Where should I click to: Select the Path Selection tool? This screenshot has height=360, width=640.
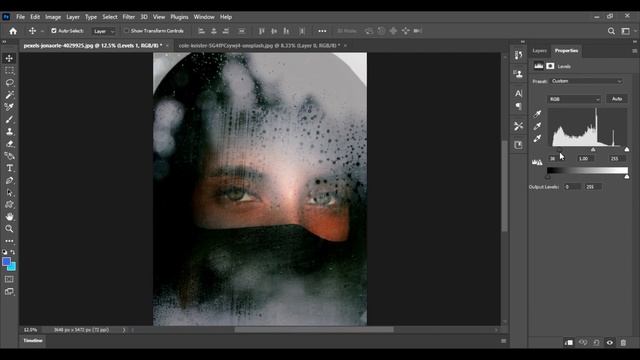[9, 193]
